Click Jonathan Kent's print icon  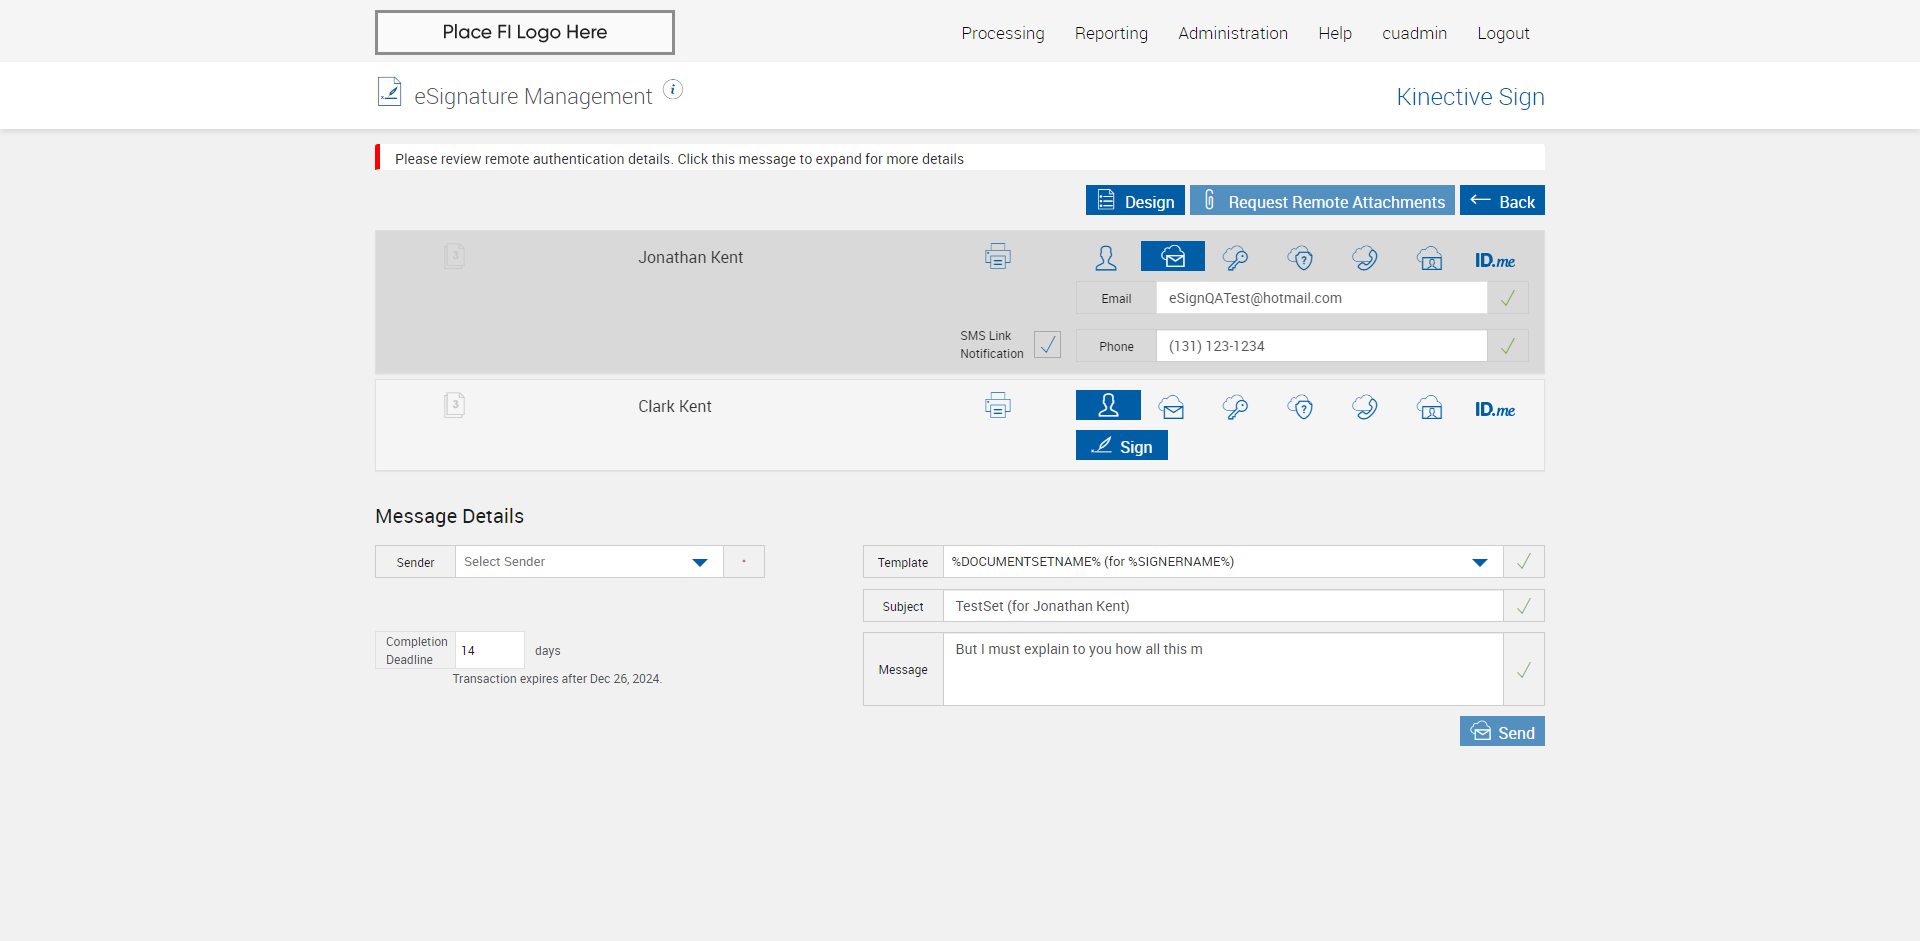[x=997, y=257]
